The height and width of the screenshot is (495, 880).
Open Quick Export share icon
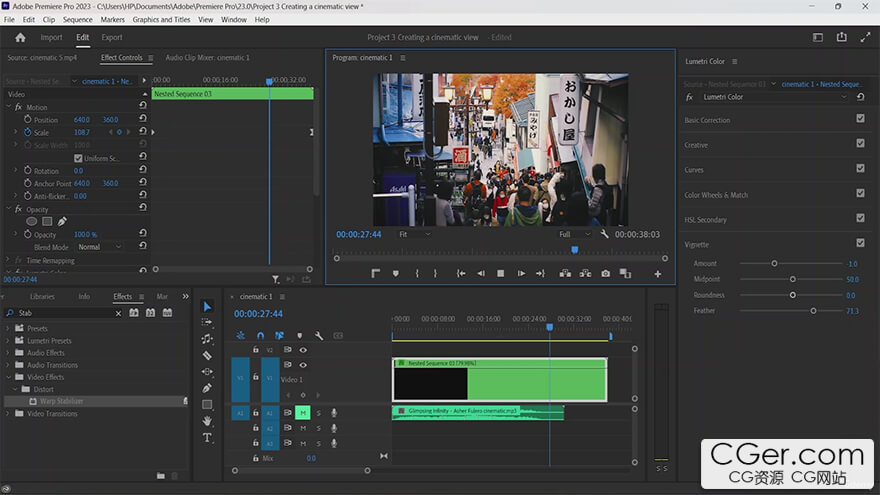tap(841, 37)
